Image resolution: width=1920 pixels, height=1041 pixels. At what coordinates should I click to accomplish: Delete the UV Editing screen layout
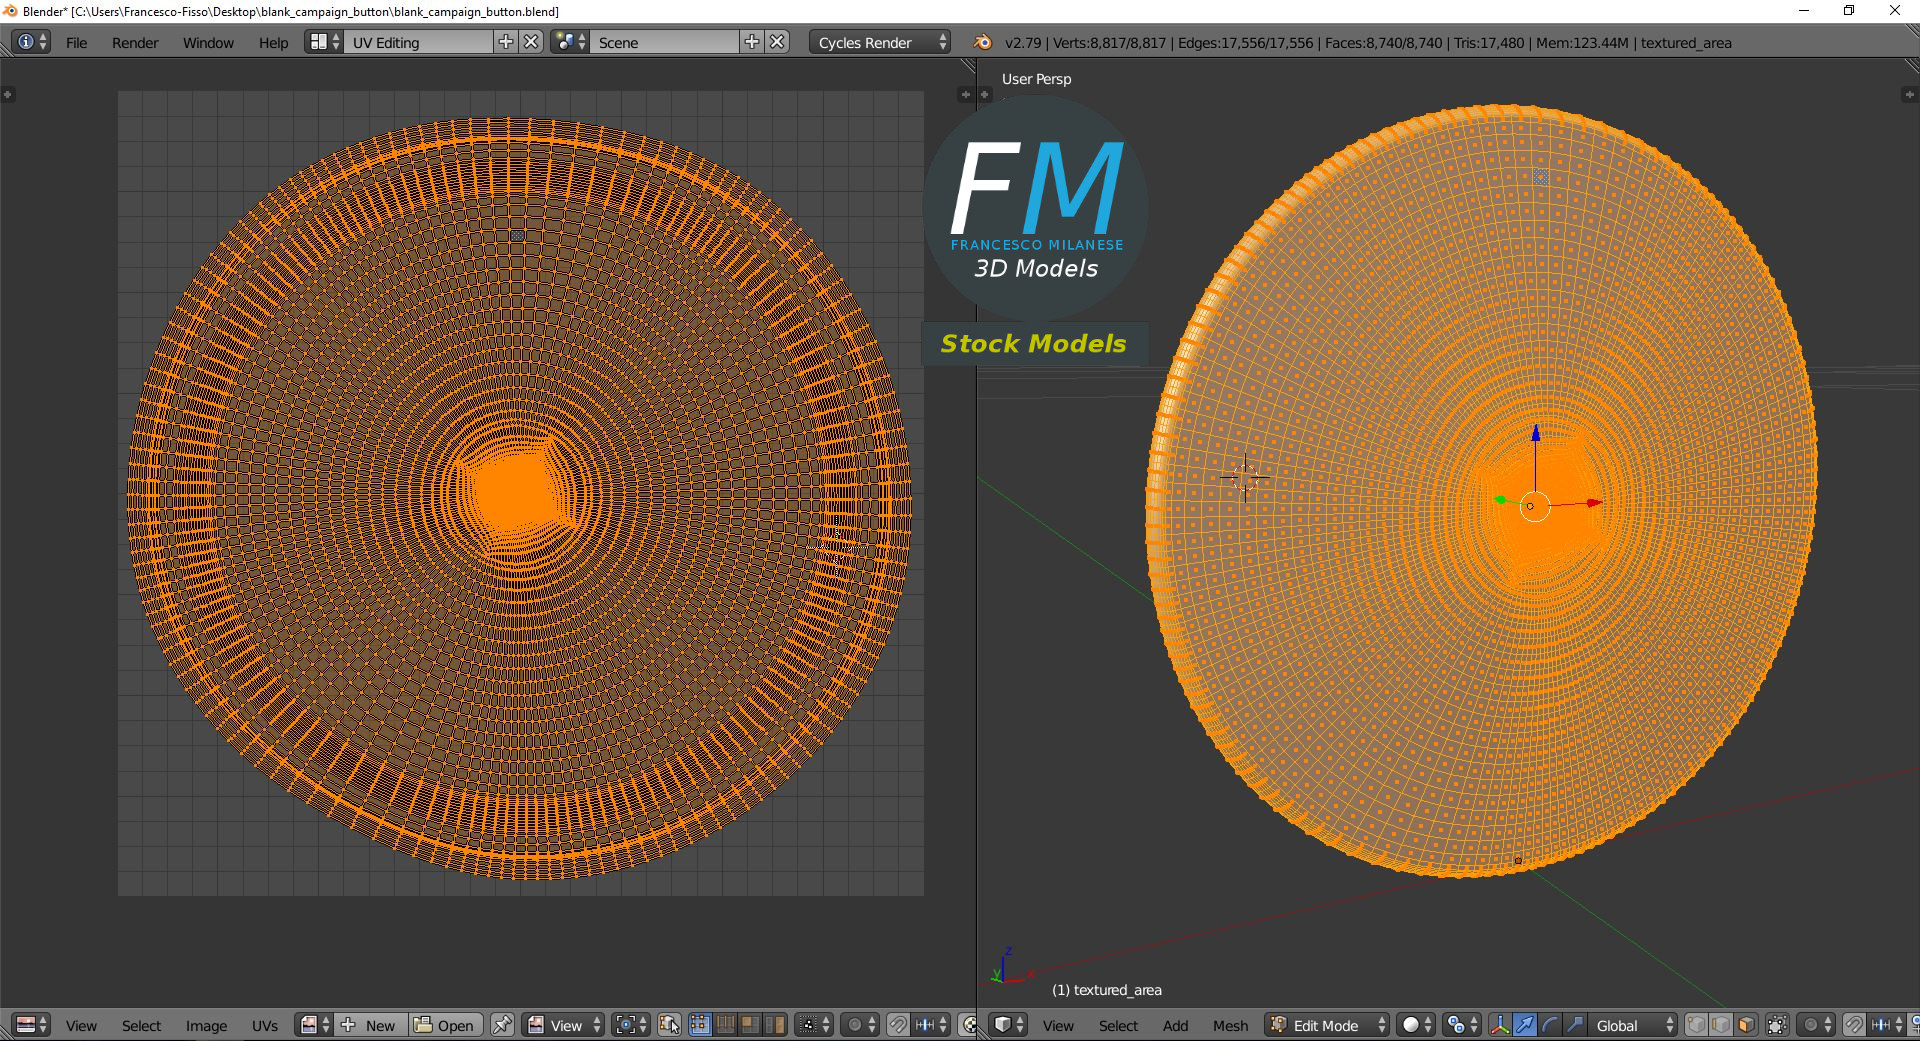532,42
